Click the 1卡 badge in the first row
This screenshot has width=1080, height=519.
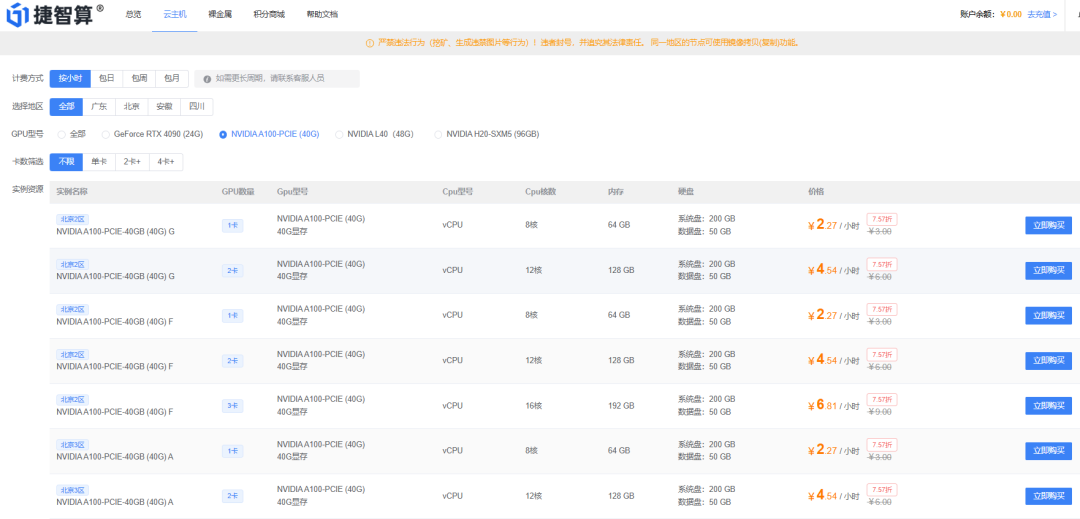pyautogui.click(x=232, y=226)
